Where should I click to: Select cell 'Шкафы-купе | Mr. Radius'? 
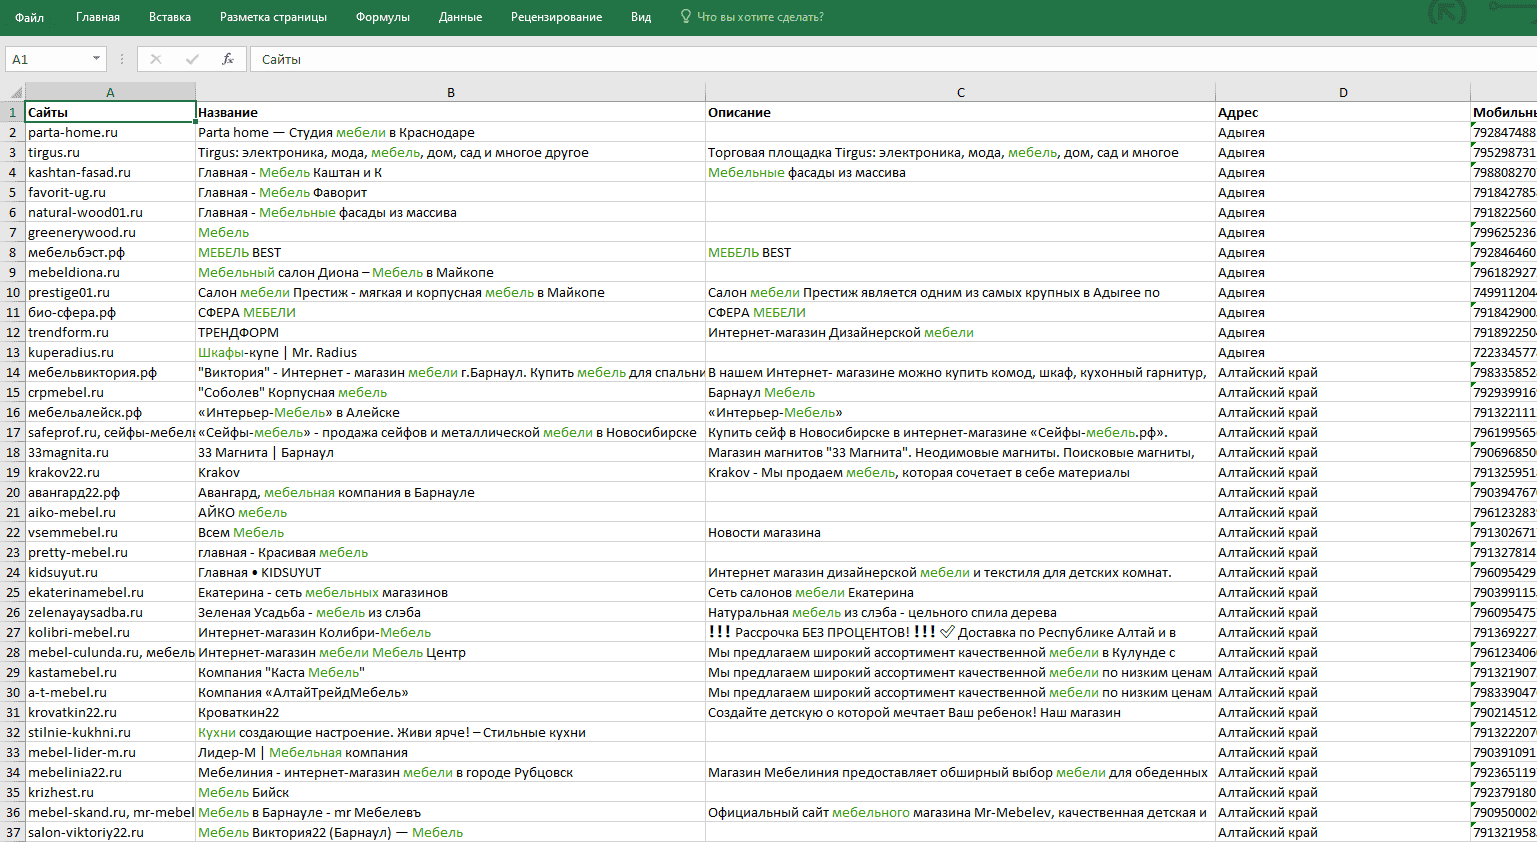point(451,352)
